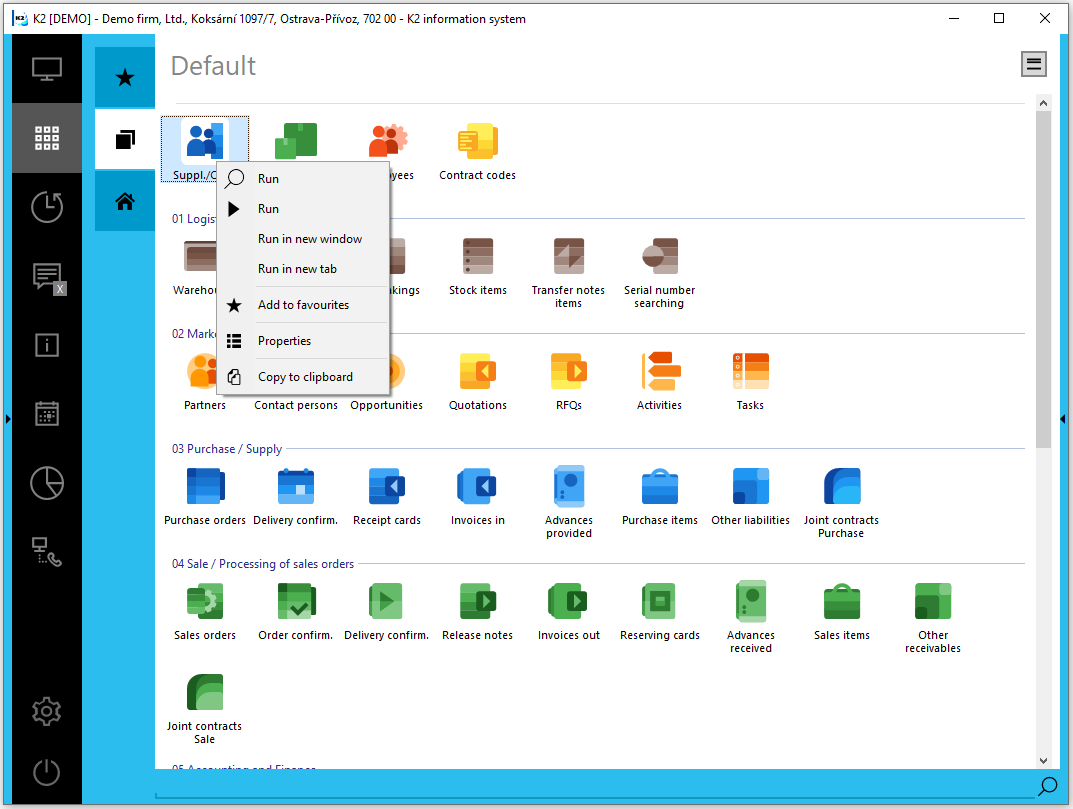Select Copy to clipboard menu entry
Viewport: 1073px width, 809px height.
coord(303,377)
